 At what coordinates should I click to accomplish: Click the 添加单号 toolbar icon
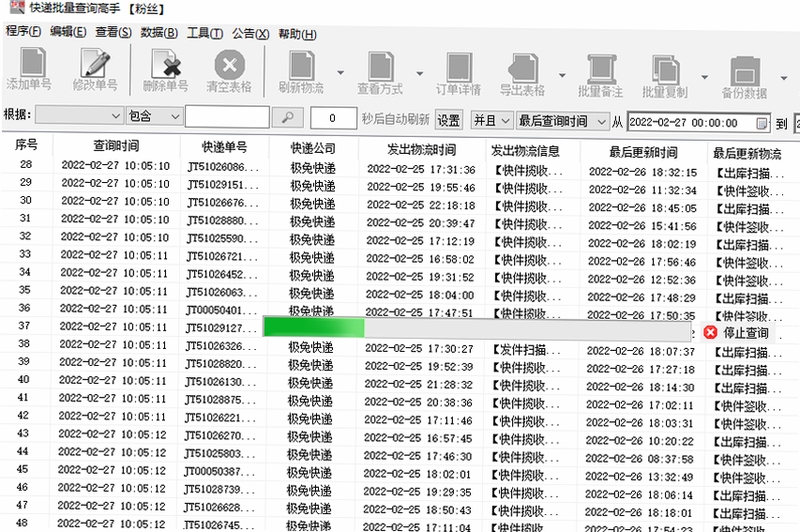coord(33,62)
